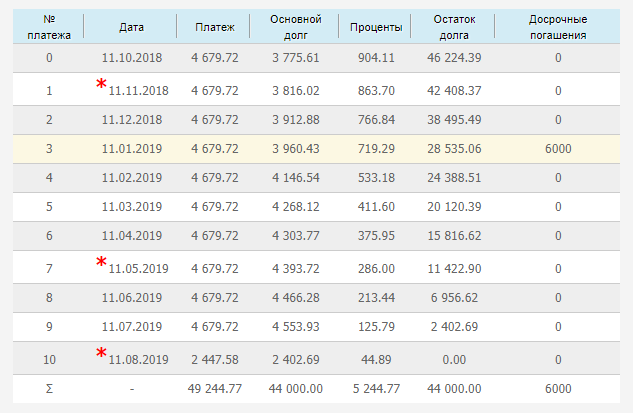Click the red asterisk beside 11.11.2018
633x413 pixels.
[x=101, y=84]
